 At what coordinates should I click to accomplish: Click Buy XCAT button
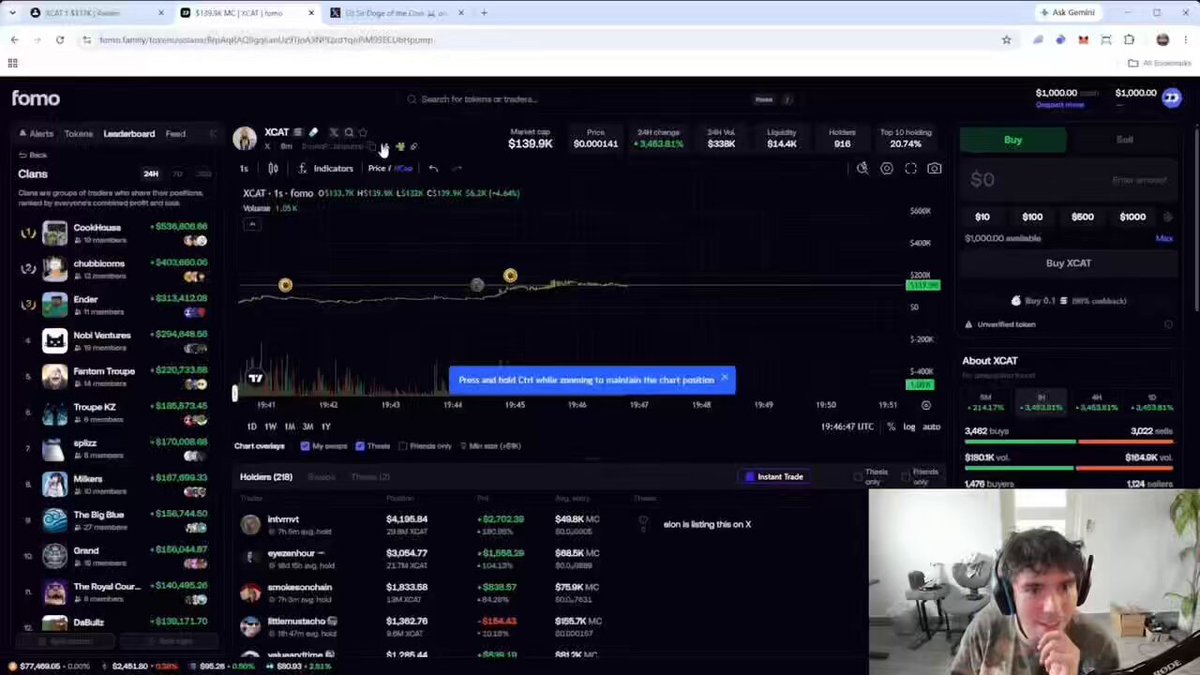pos(1068,263)
